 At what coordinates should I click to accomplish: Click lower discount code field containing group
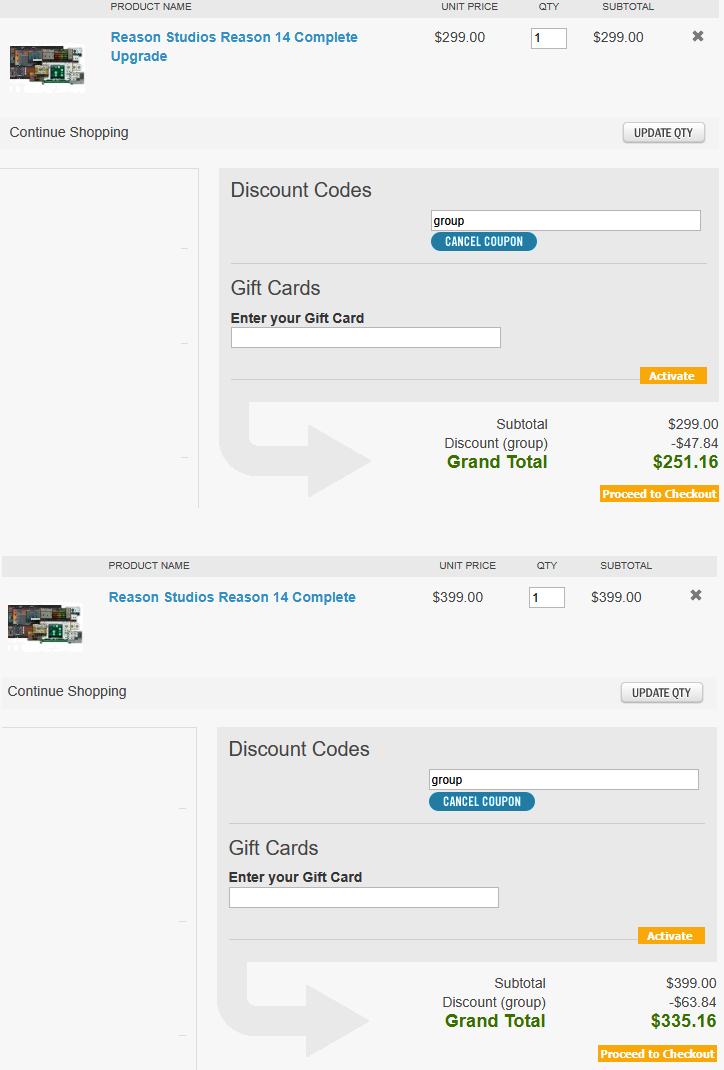[564, 779]
